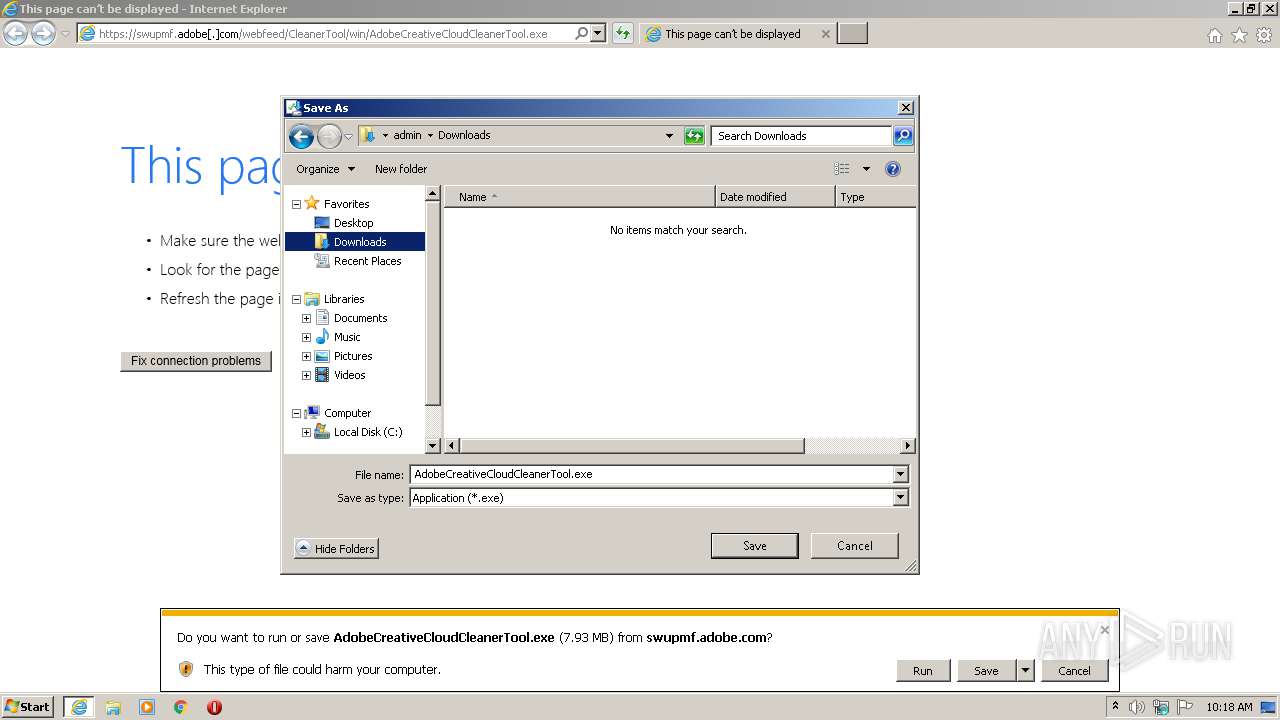Screen dimensions: 1280x720
Task: Collapse the Computer tree node
Action: click(296, 413)
